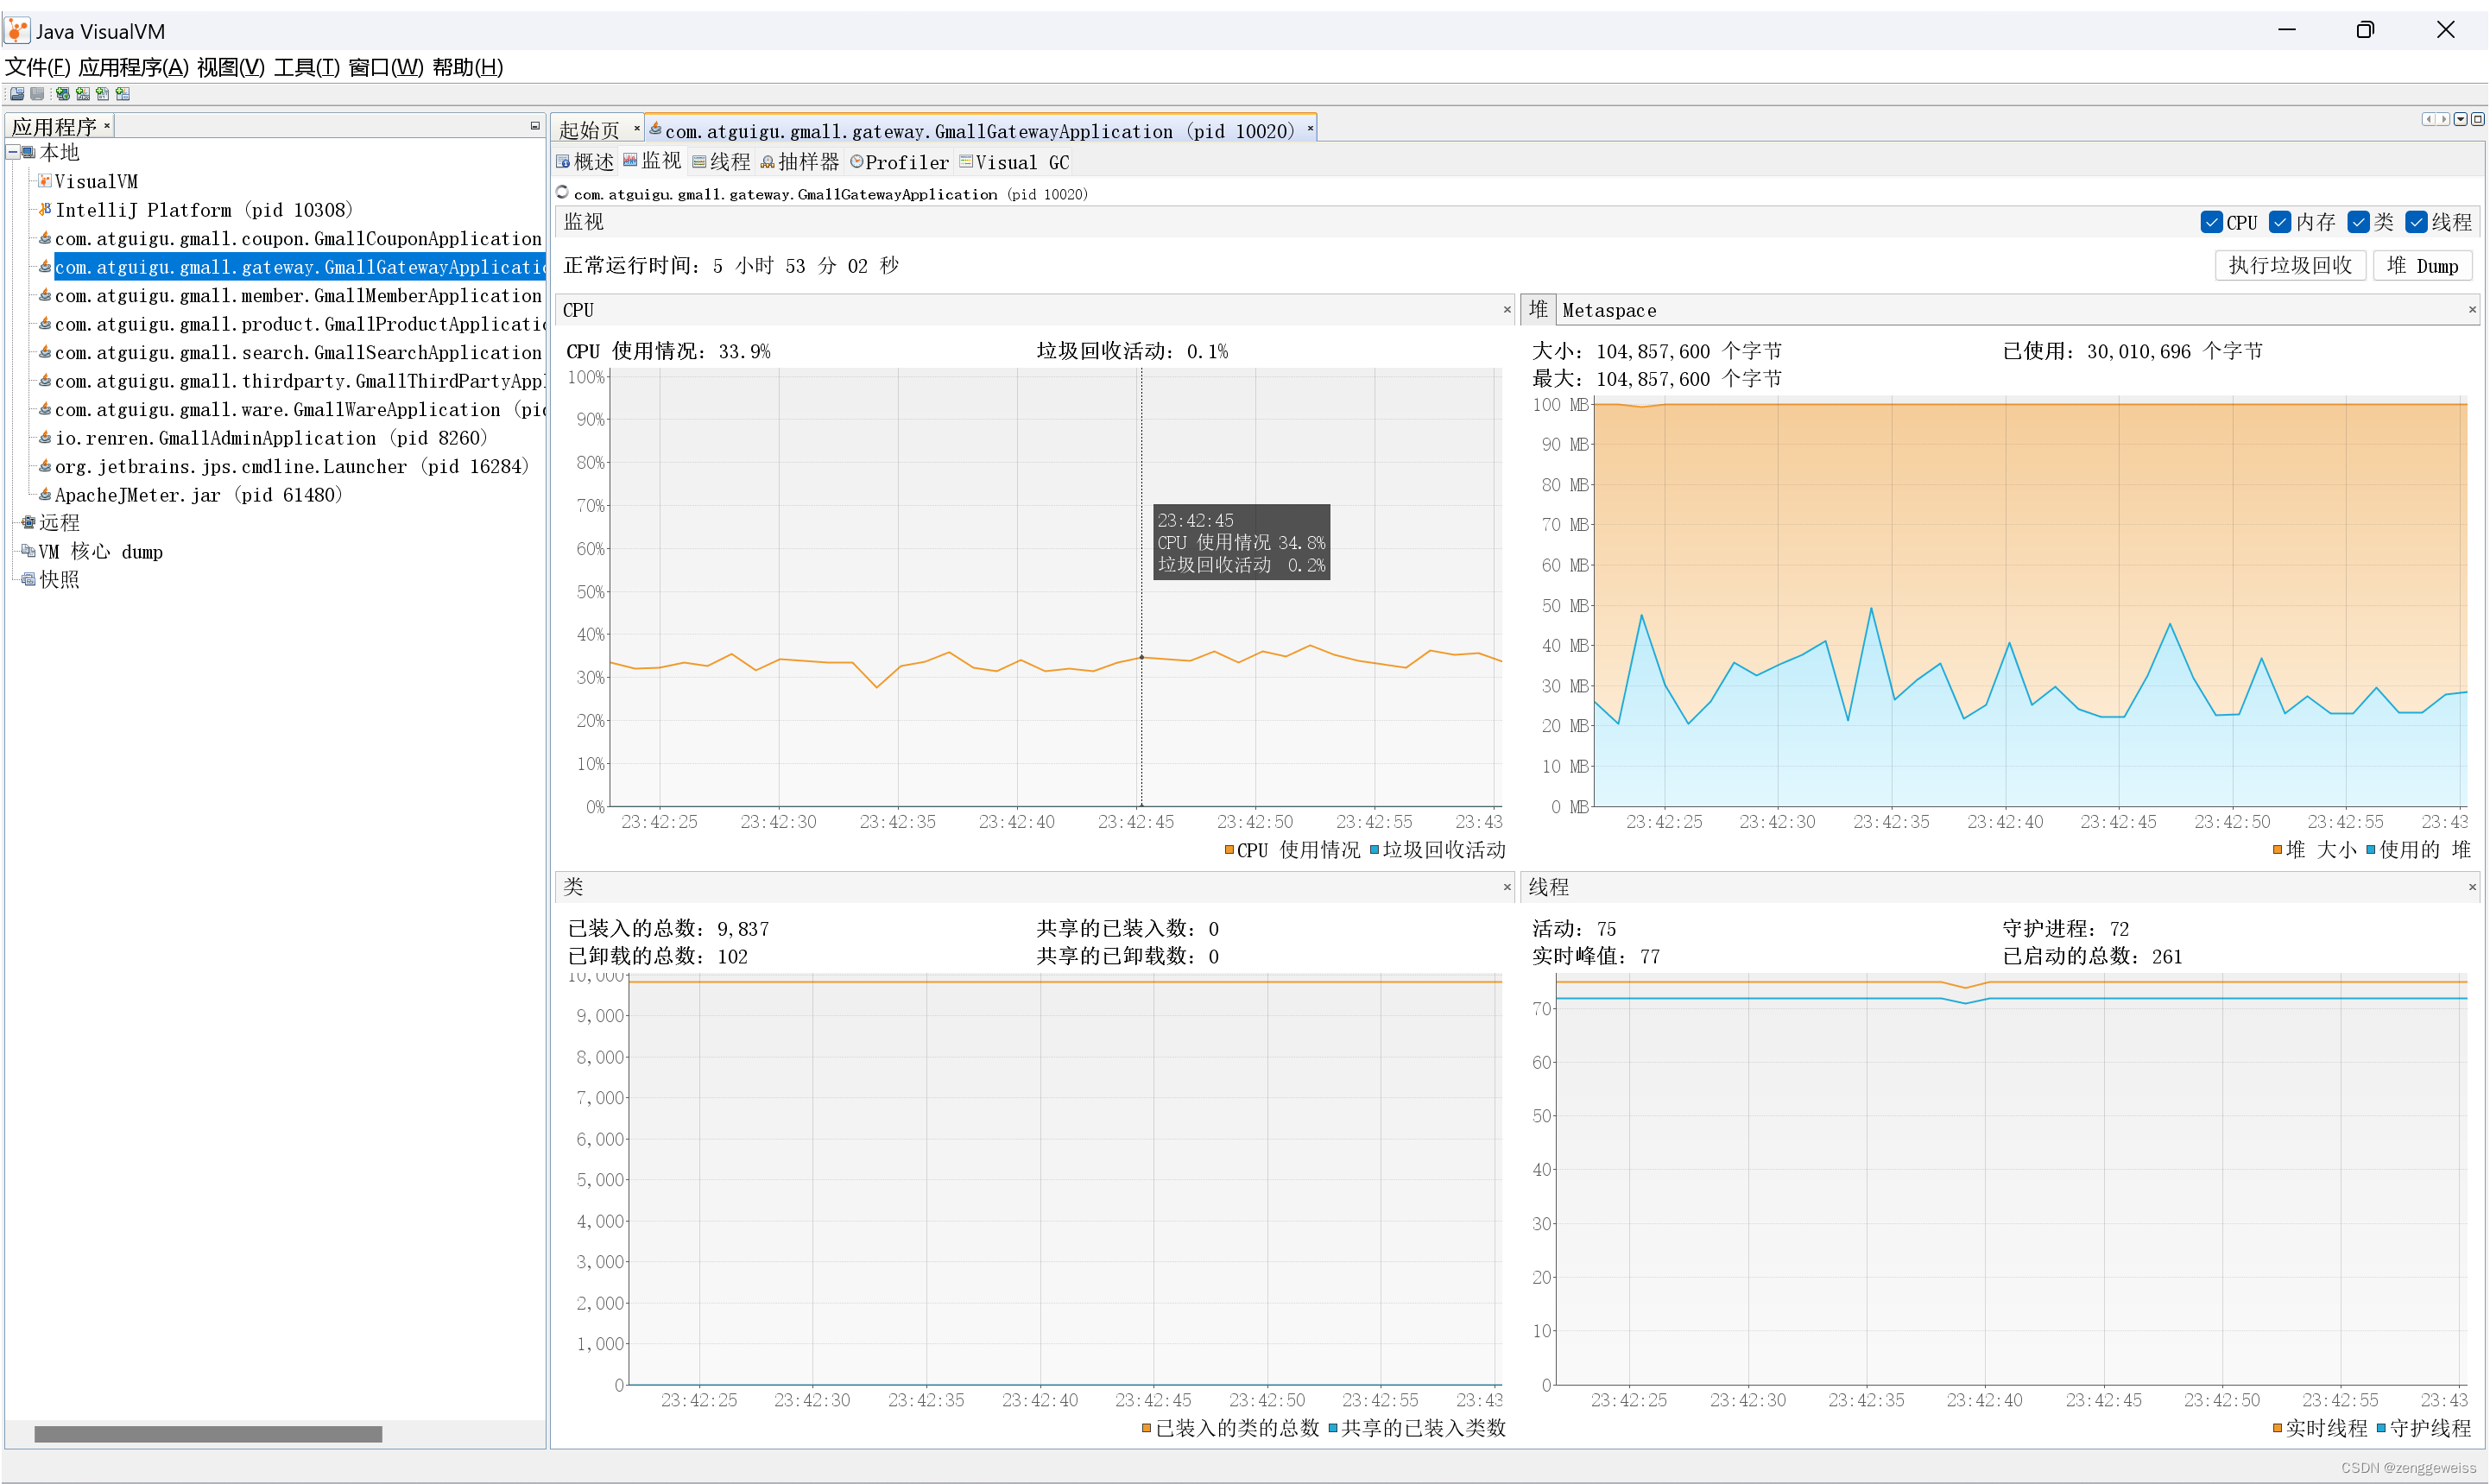The height and width of the screenshot is (1484, 2490).
Task: Click Add VM Coredump toolbar icon
Action: tap(103, 94)
